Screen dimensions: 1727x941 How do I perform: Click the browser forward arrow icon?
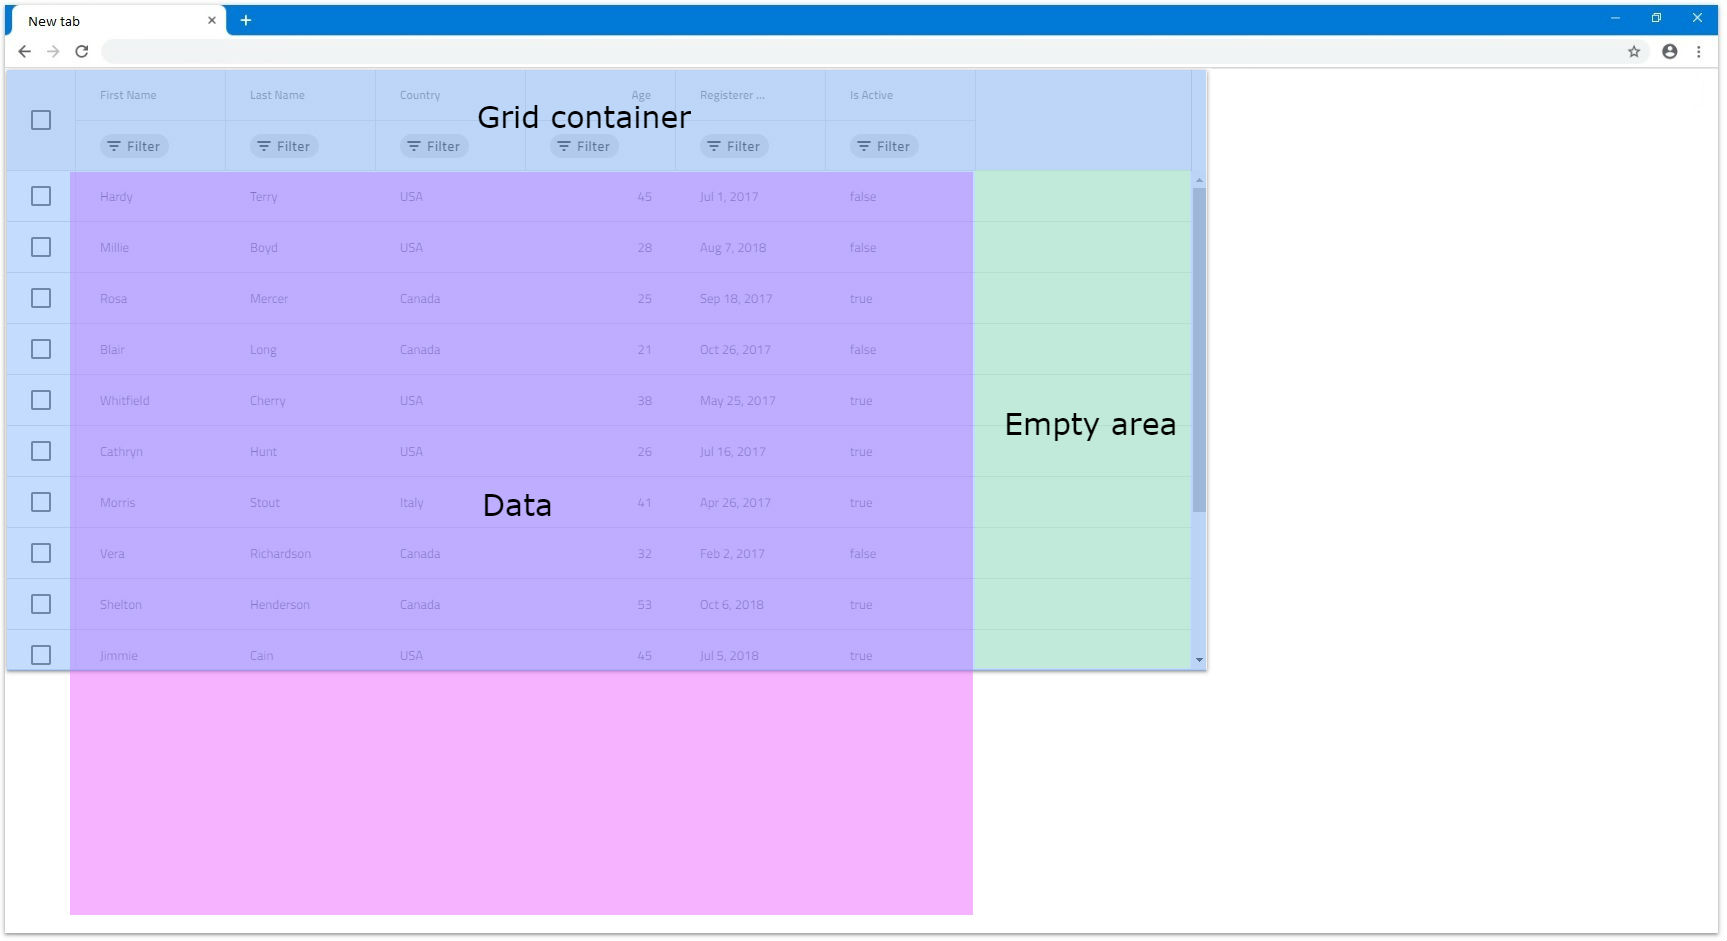point(53,52)
